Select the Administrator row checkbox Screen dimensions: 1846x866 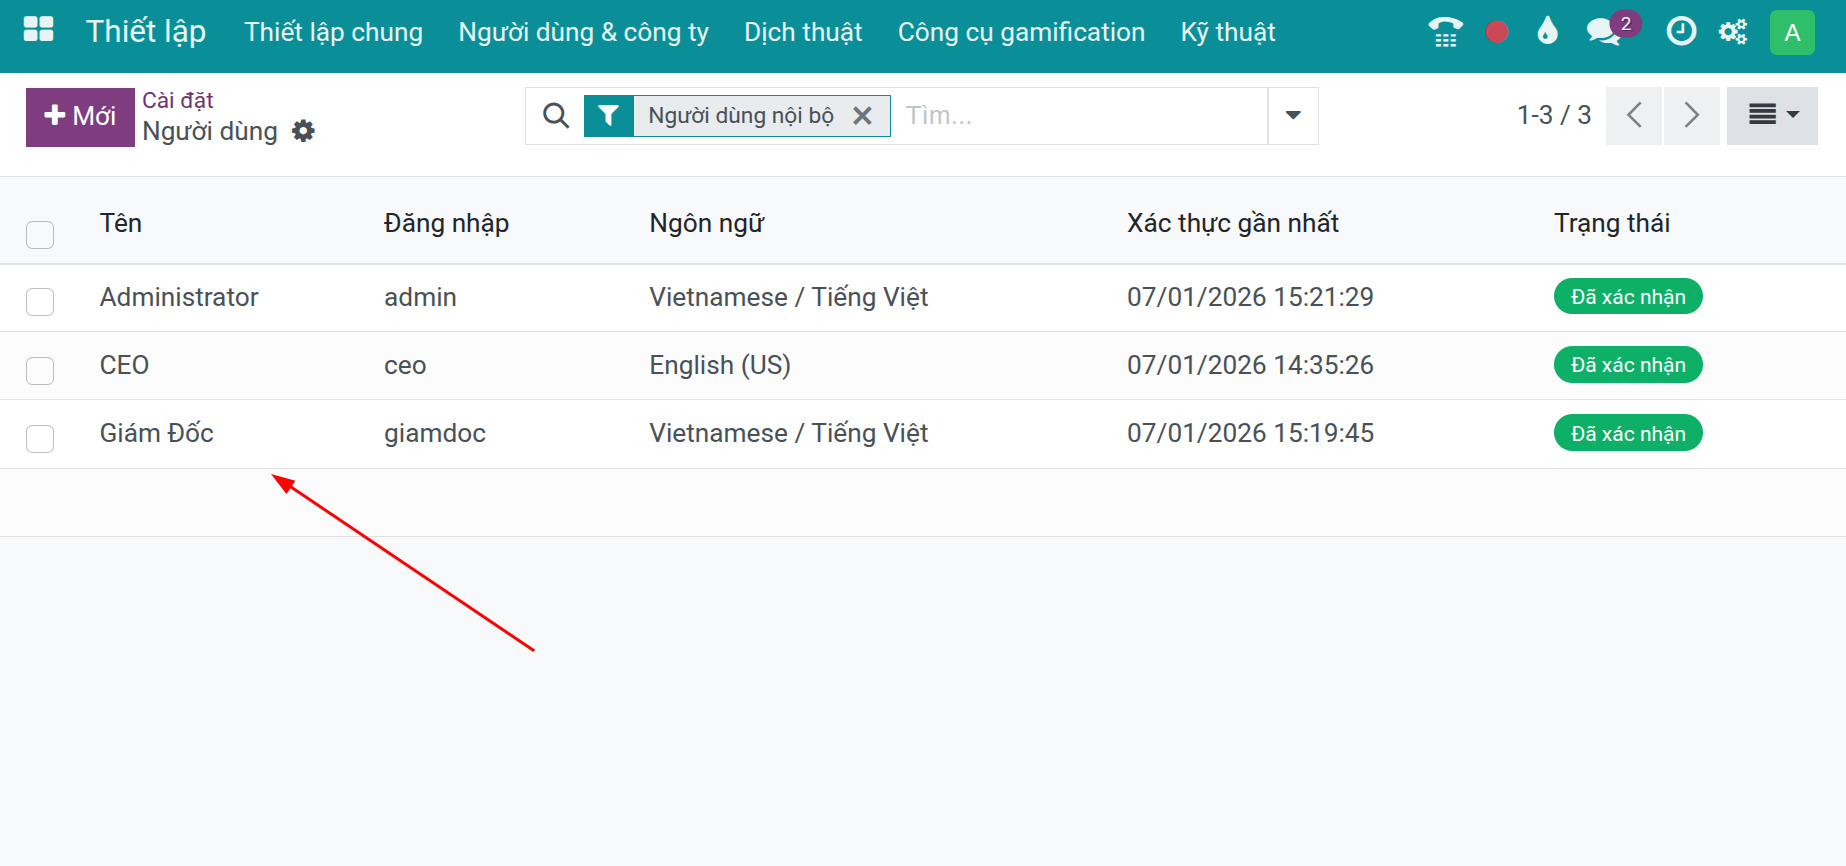(40, 301)
